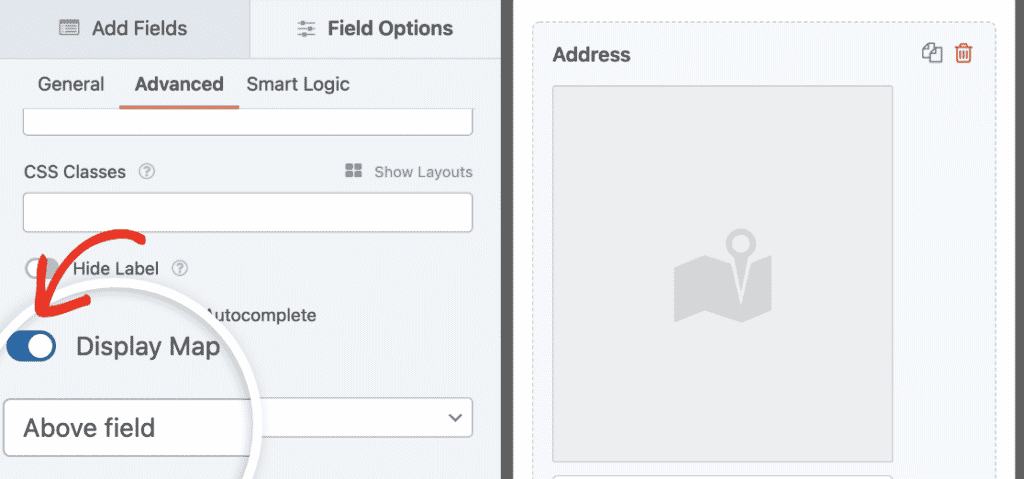Click the Add Fields tab icon
Image resolution: width=1024 pixels, height=479 pixels.
click(69, 28)
